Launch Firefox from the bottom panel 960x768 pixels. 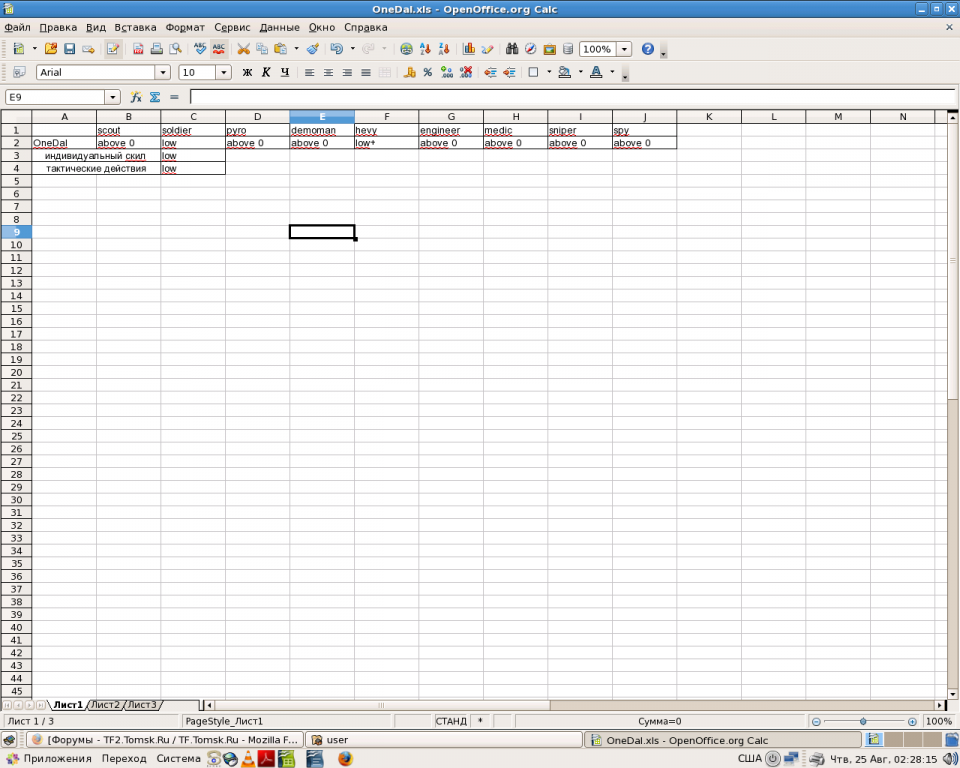click(345, 759)
